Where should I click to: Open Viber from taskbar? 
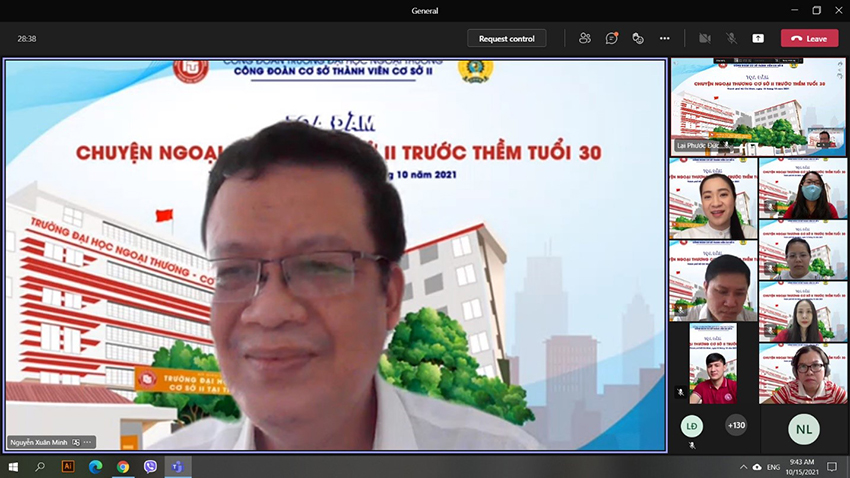coord(150,467)
